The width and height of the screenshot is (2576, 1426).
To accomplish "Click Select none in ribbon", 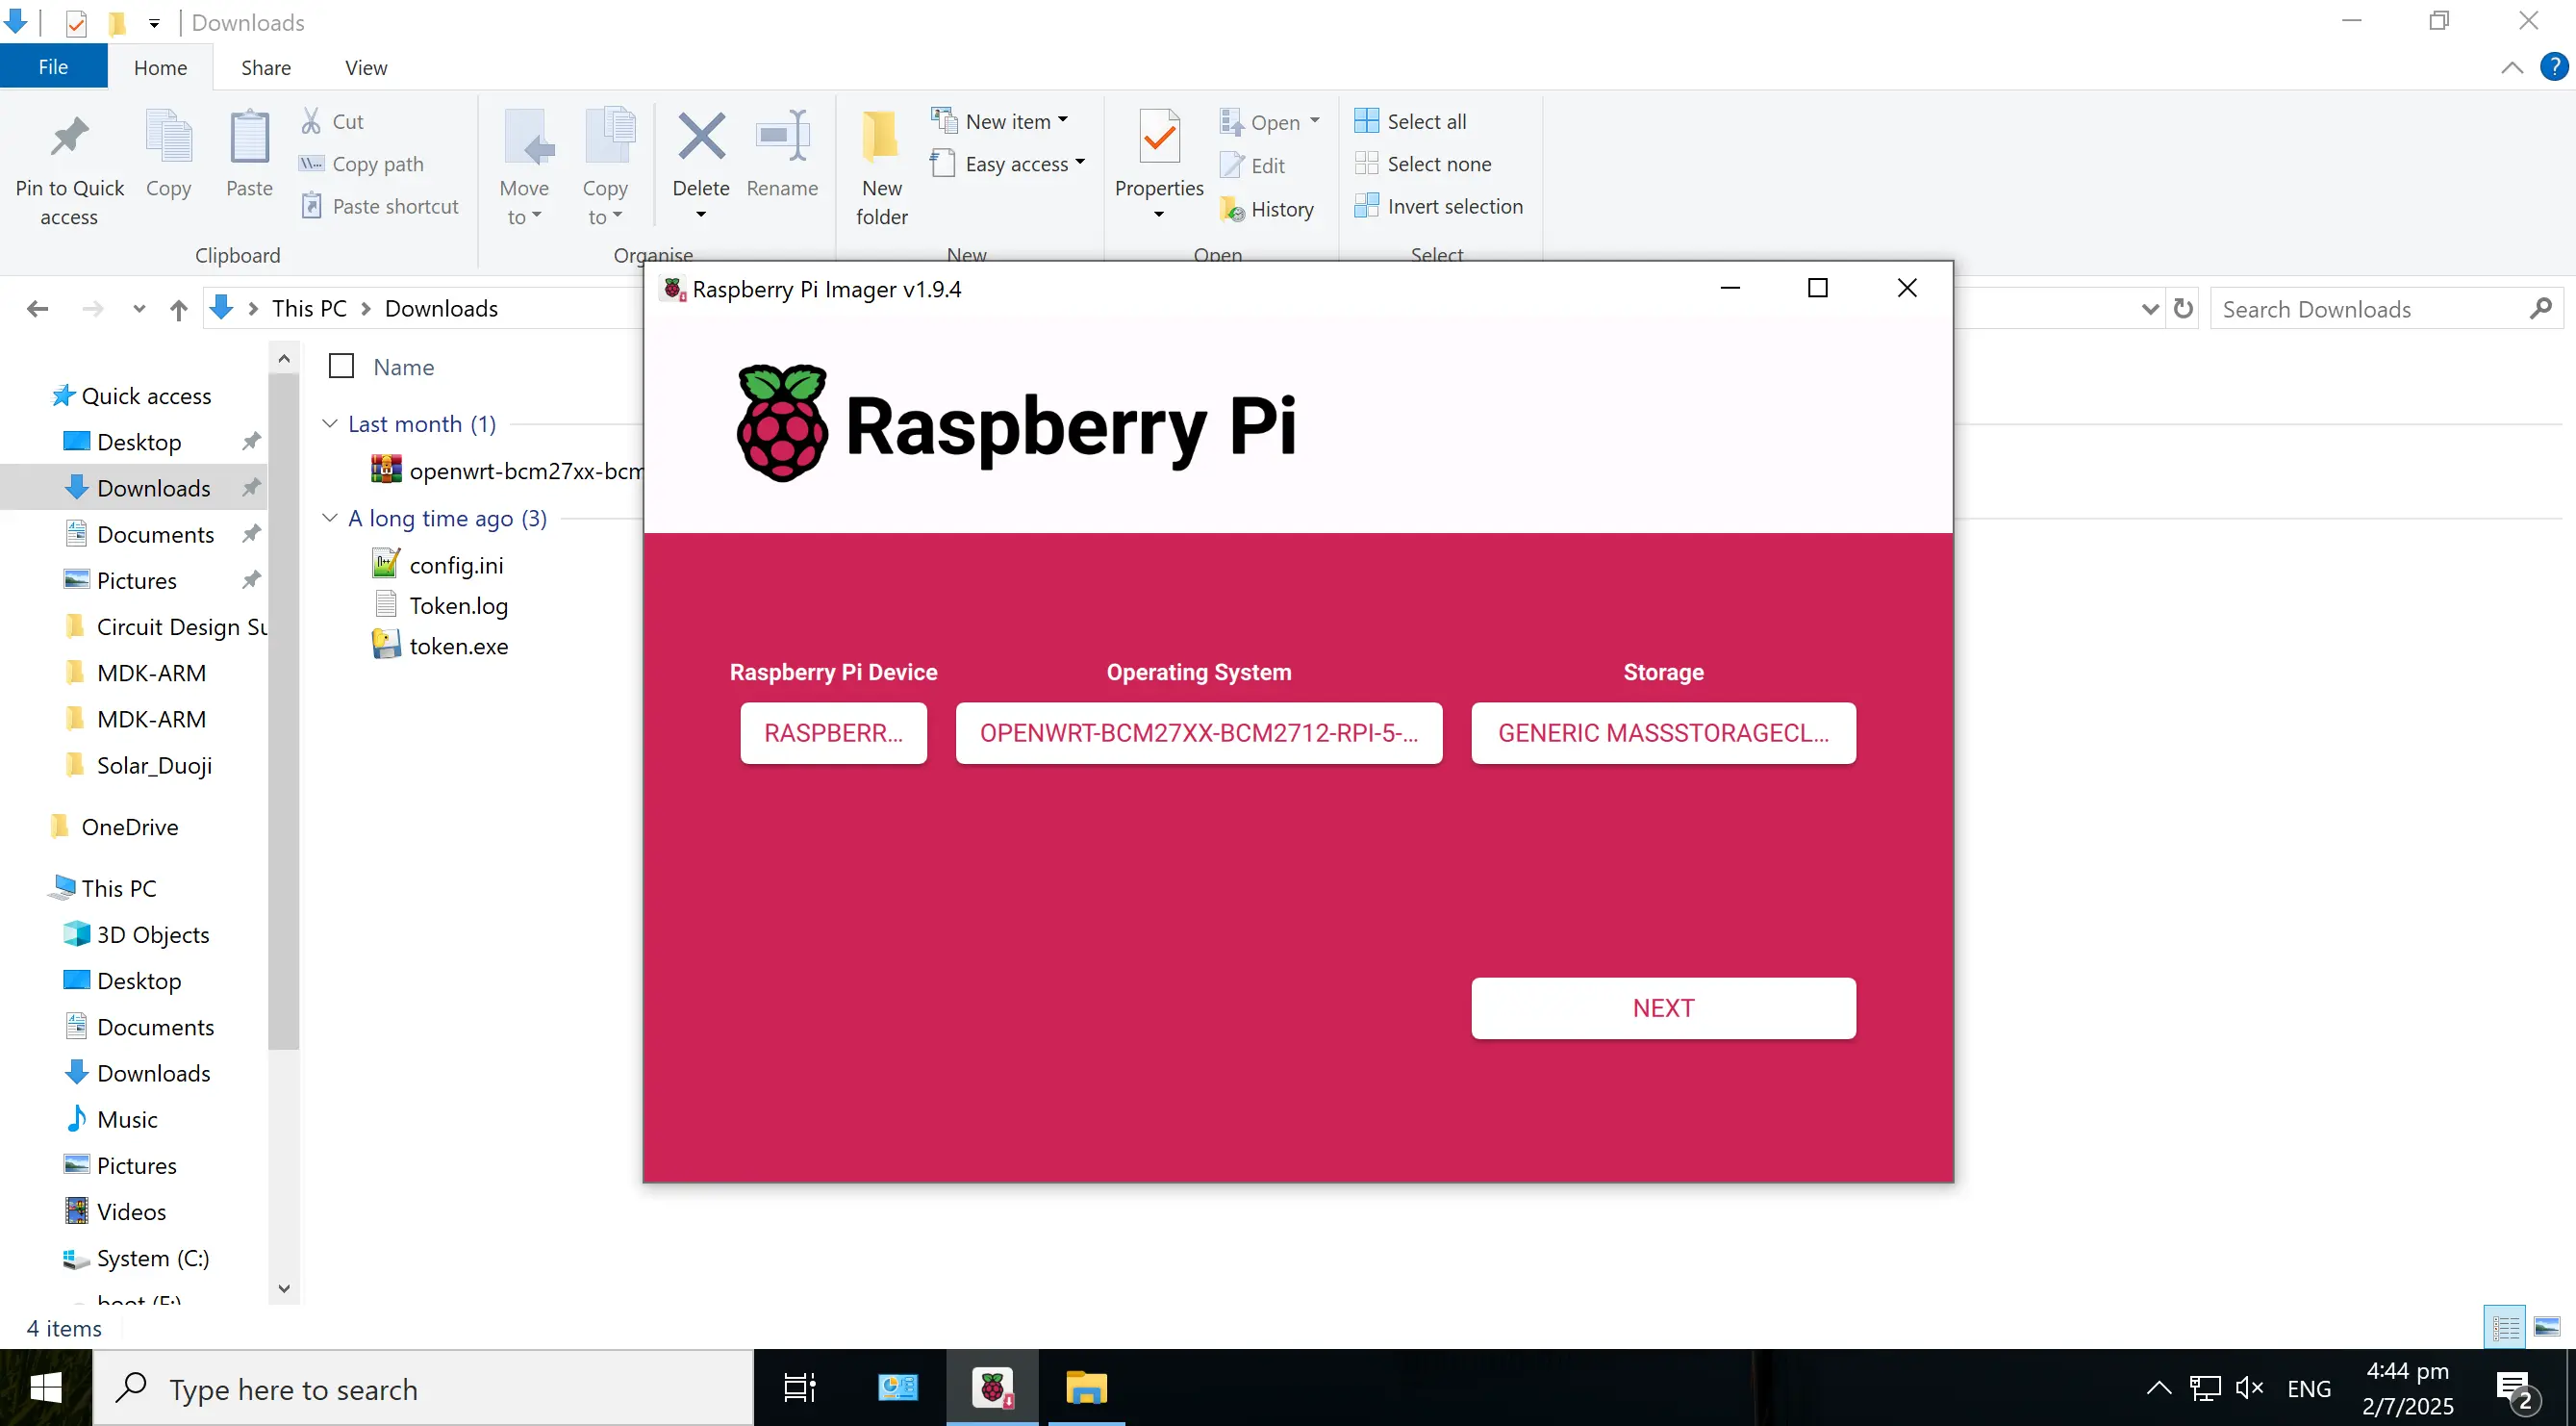I will coord(1423,164).
